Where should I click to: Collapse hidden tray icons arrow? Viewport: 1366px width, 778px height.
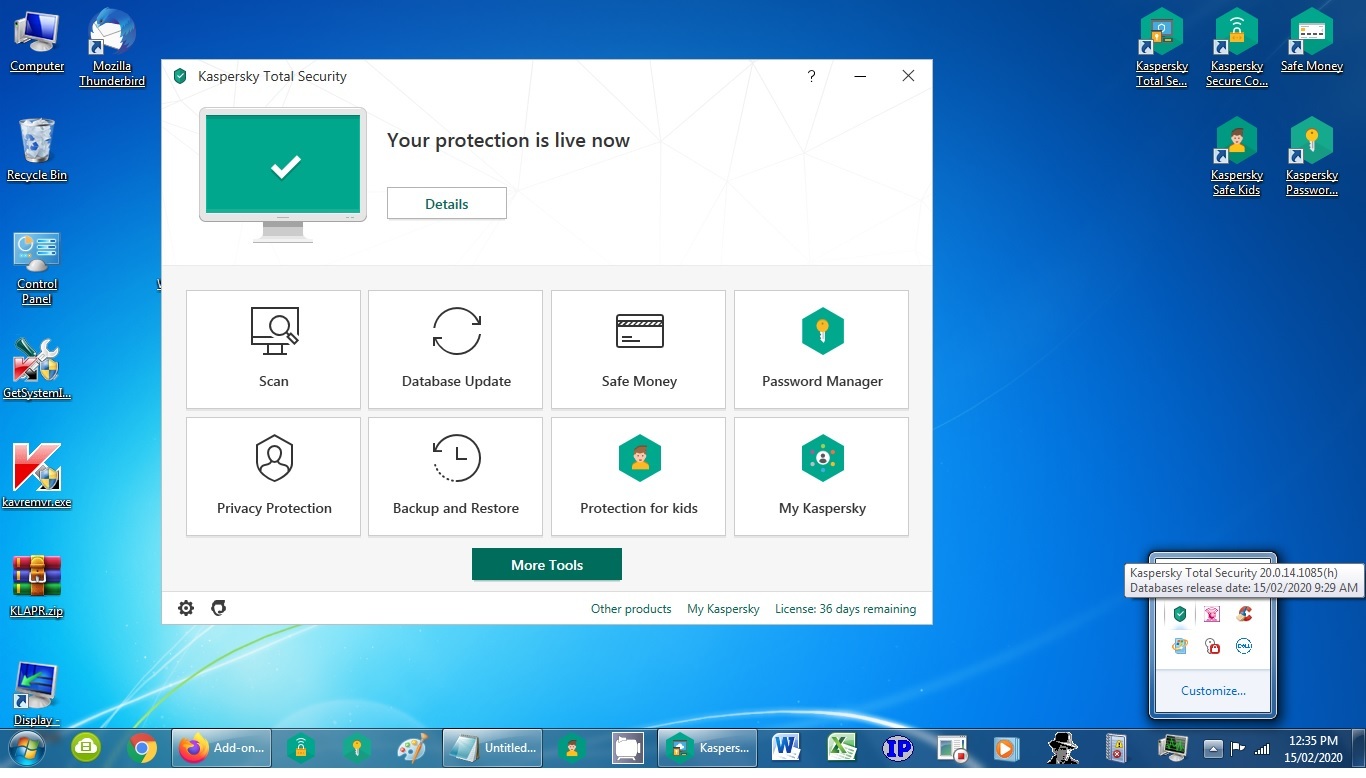click(x=1213, y=748)
